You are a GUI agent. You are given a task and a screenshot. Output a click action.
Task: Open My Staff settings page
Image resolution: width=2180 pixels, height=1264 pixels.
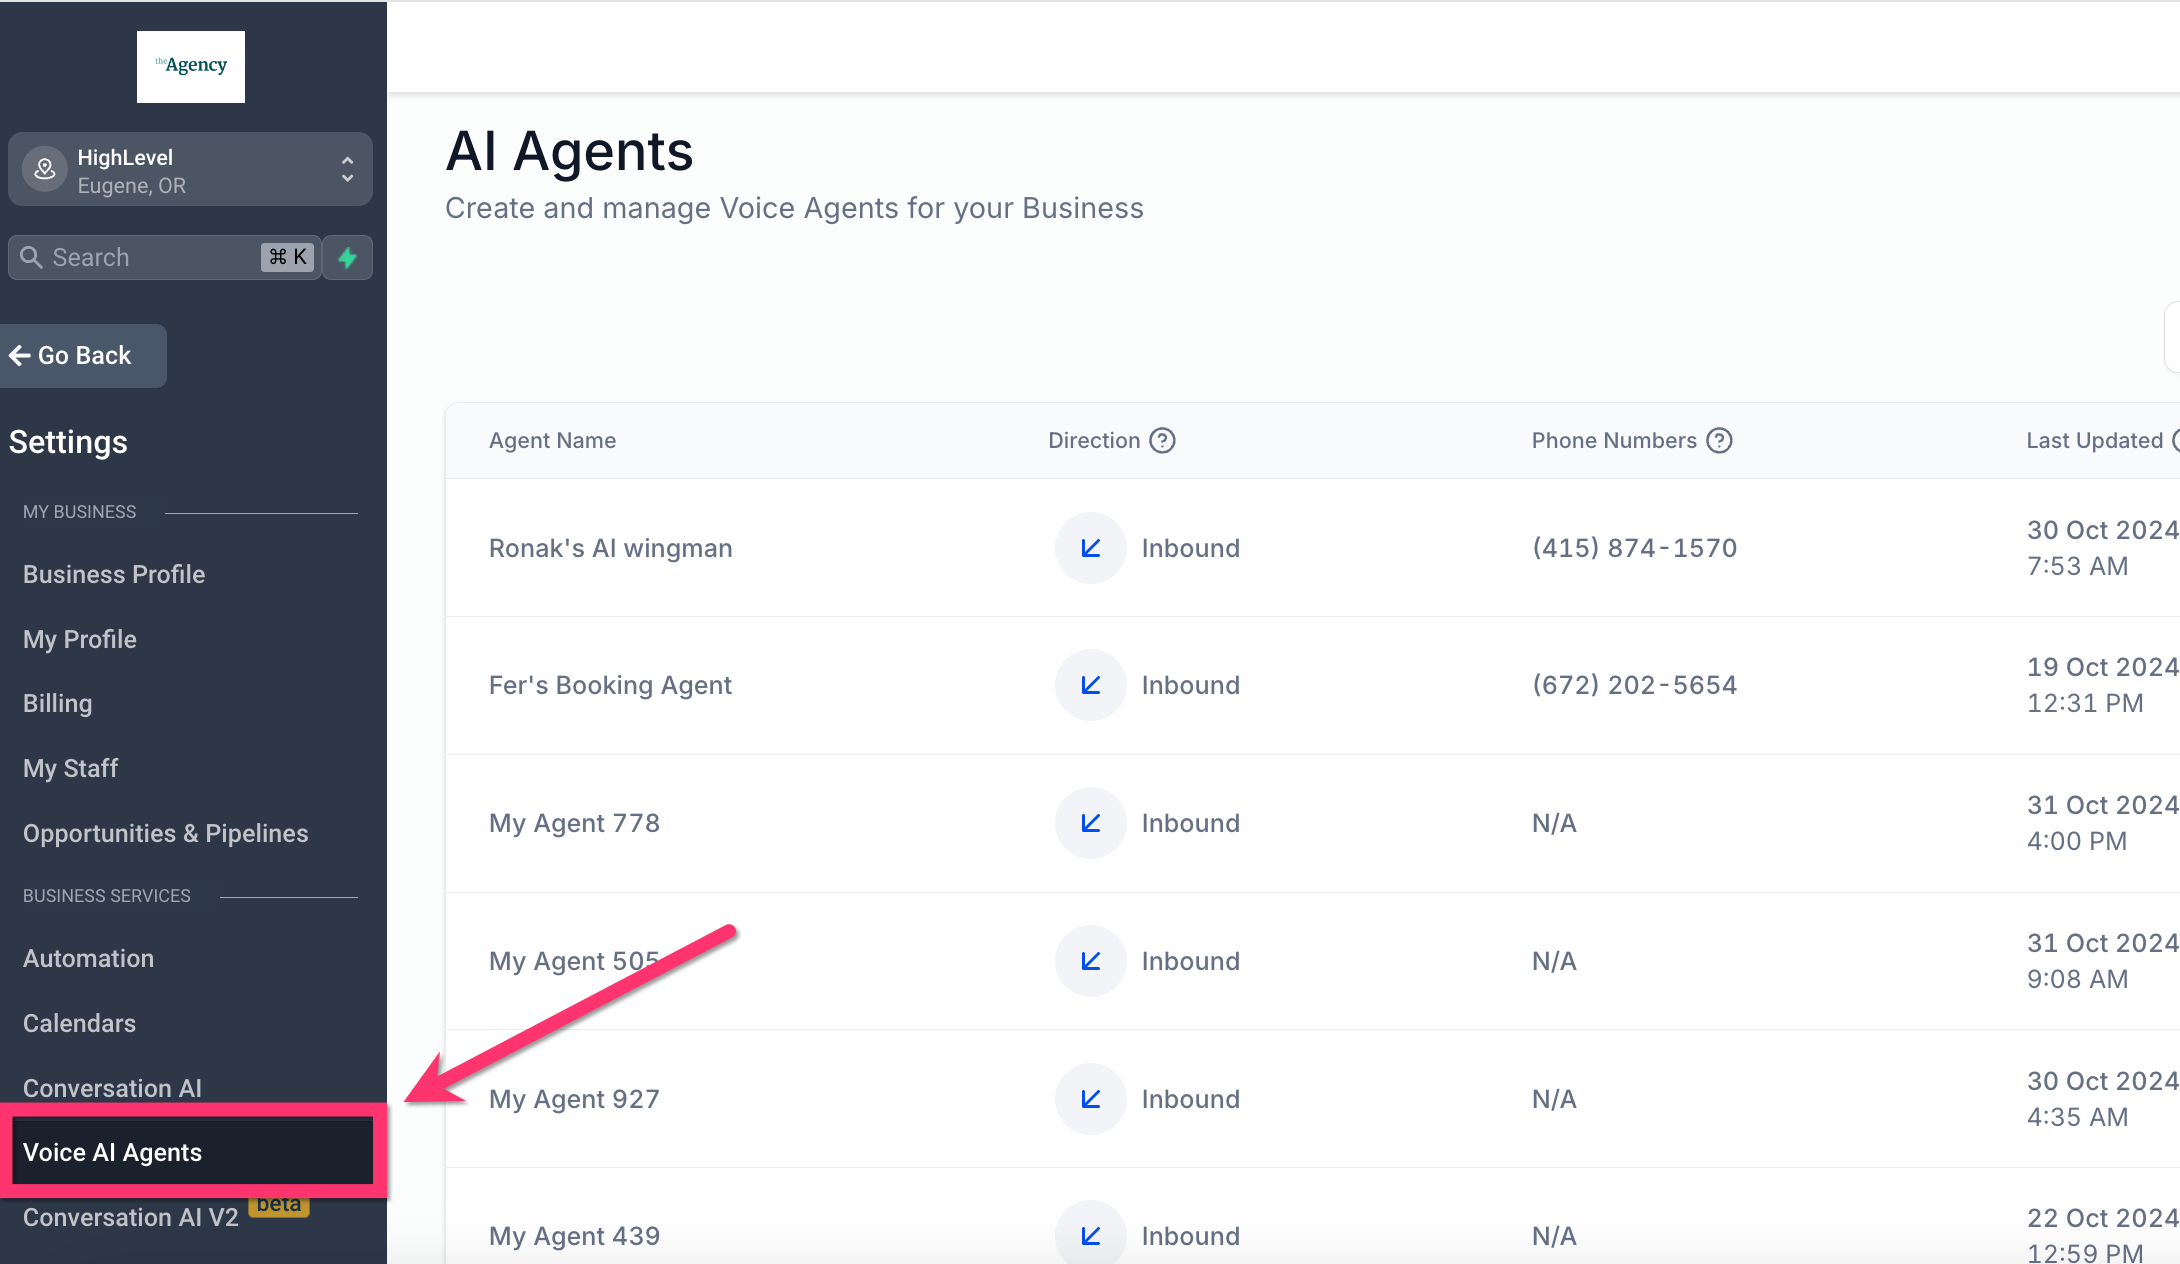(71, 768)
